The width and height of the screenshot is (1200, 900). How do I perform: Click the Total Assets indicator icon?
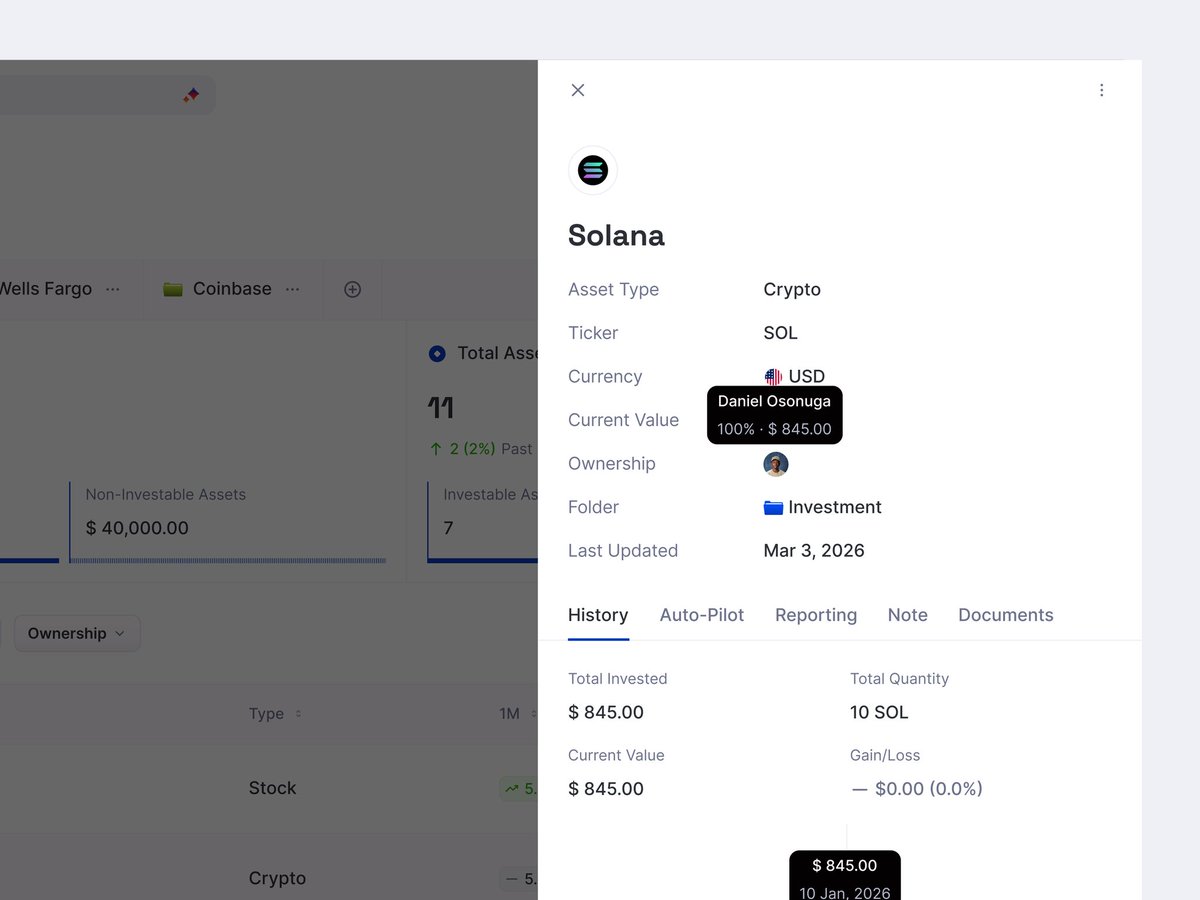click(436, 353)
